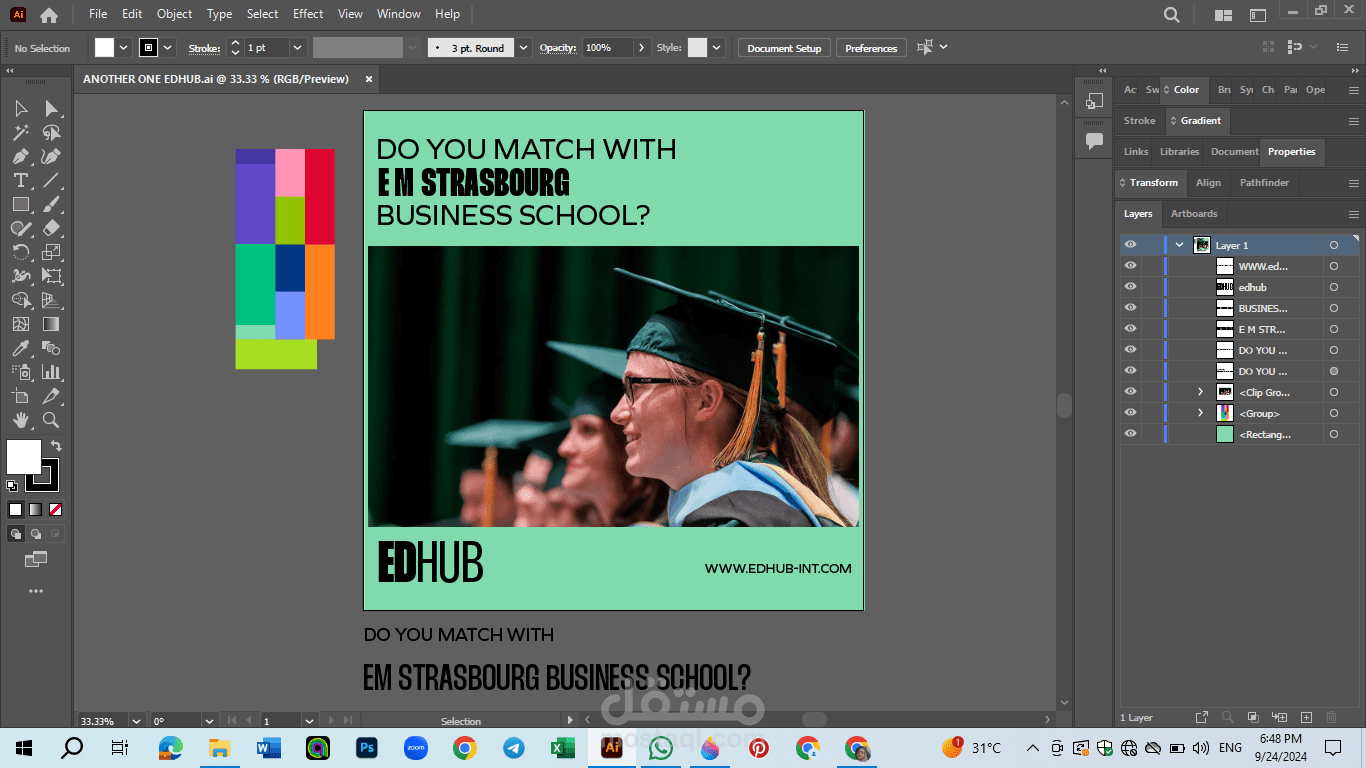1366x768 pixels.
Task: Collapse Layer 1 in Layers panel
Action: pyautogui.click(x=1180, y=245)
